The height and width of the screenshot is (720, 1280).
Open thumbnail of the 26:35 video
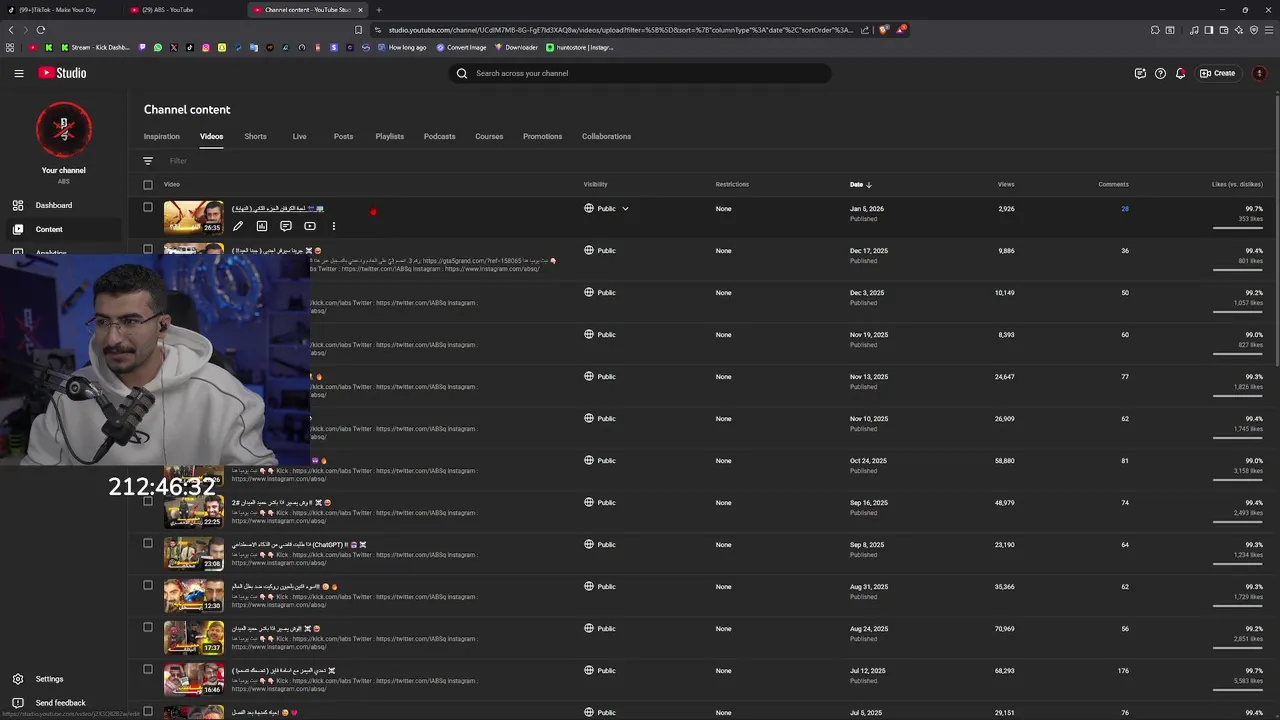(194, 217)
